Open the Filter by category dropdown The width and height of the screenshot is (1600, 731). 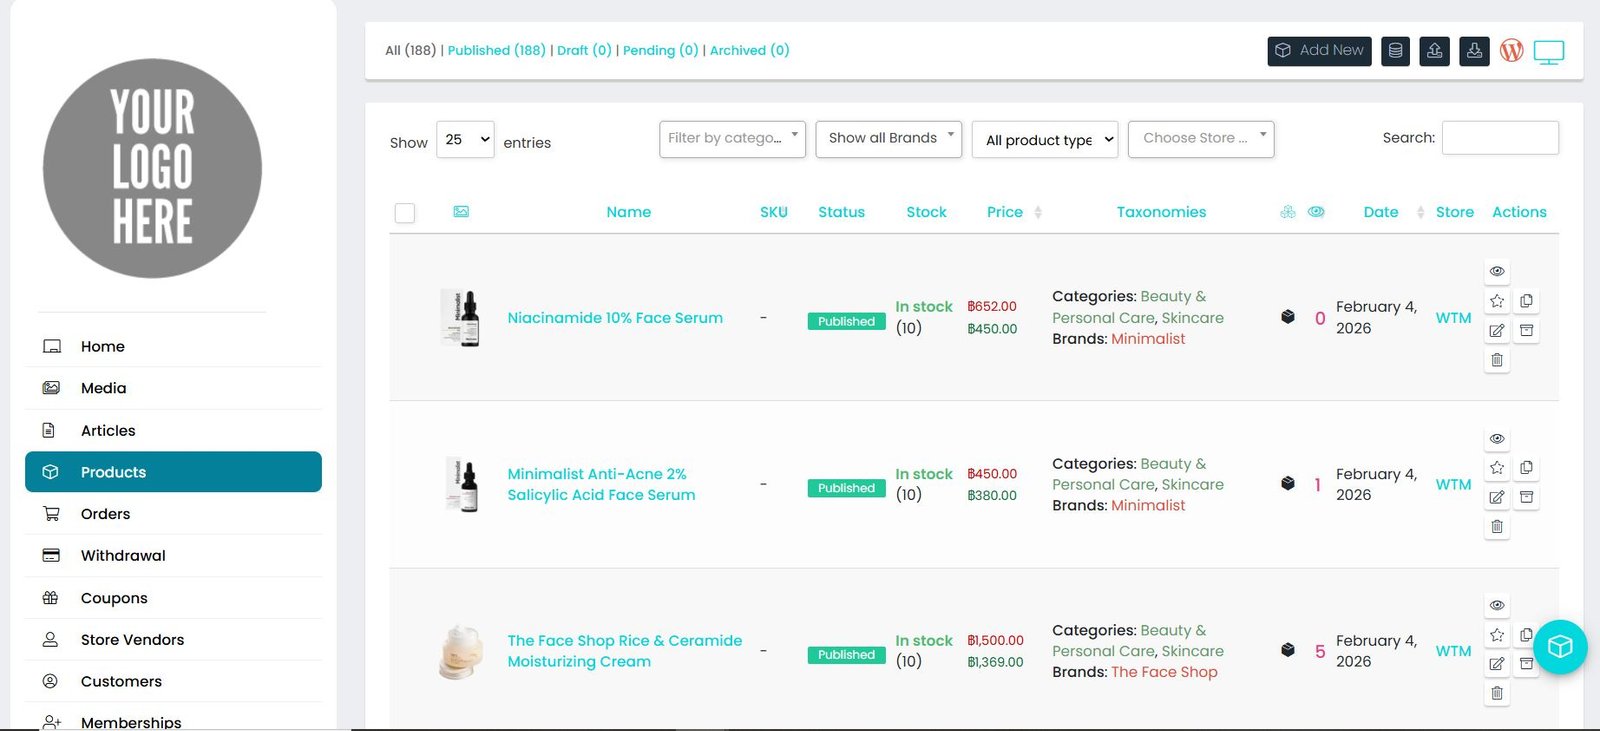point(731,138)
